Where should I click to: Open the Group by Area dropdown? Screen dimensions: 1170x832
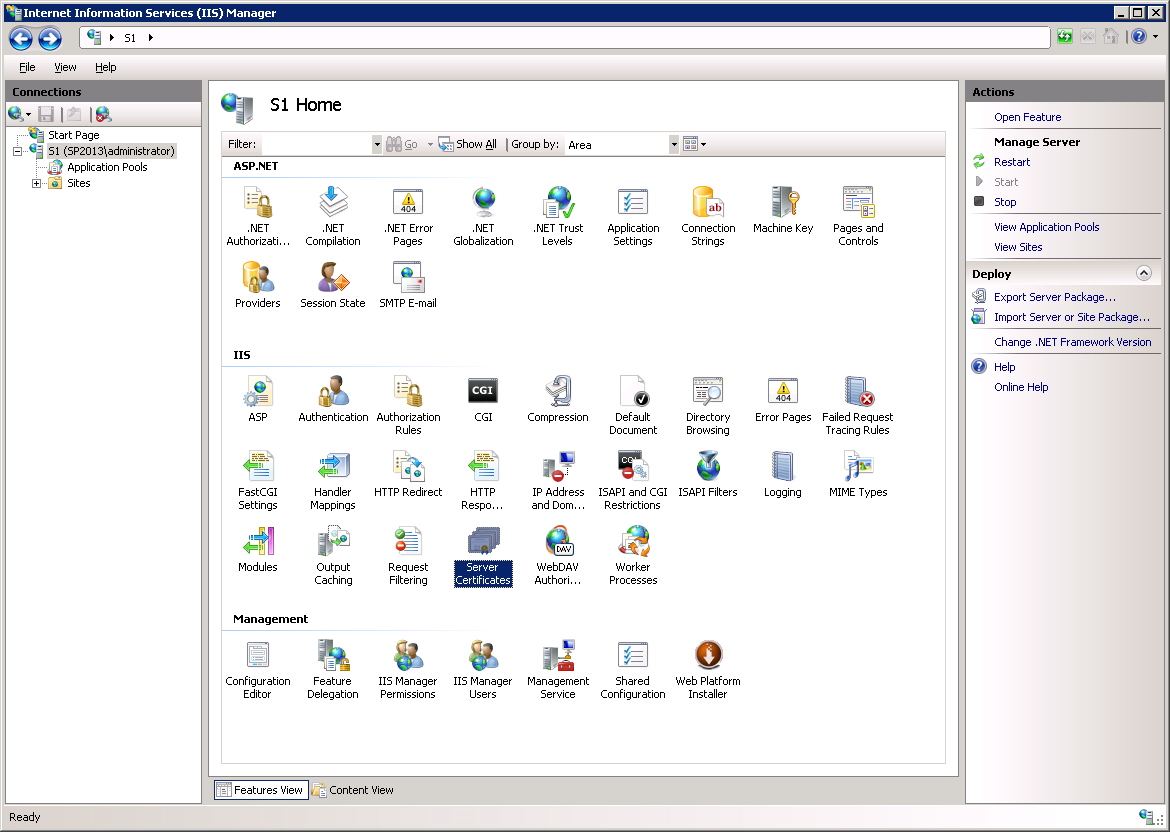[676, 143]
